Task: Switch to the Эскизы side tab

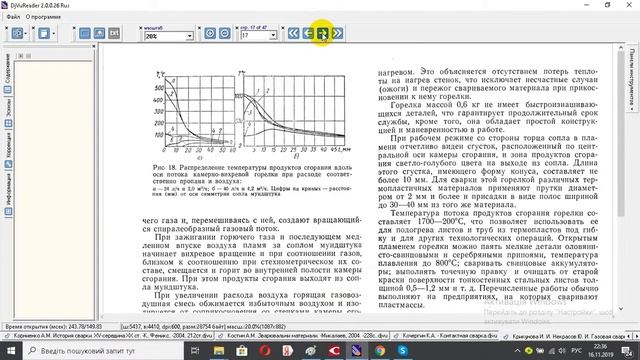Action: coord(8,113)
